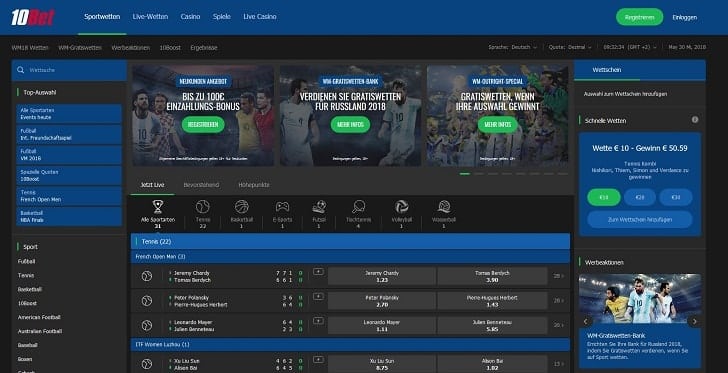Expand more markets for Xu Liu Sun match

coord(559,364)
